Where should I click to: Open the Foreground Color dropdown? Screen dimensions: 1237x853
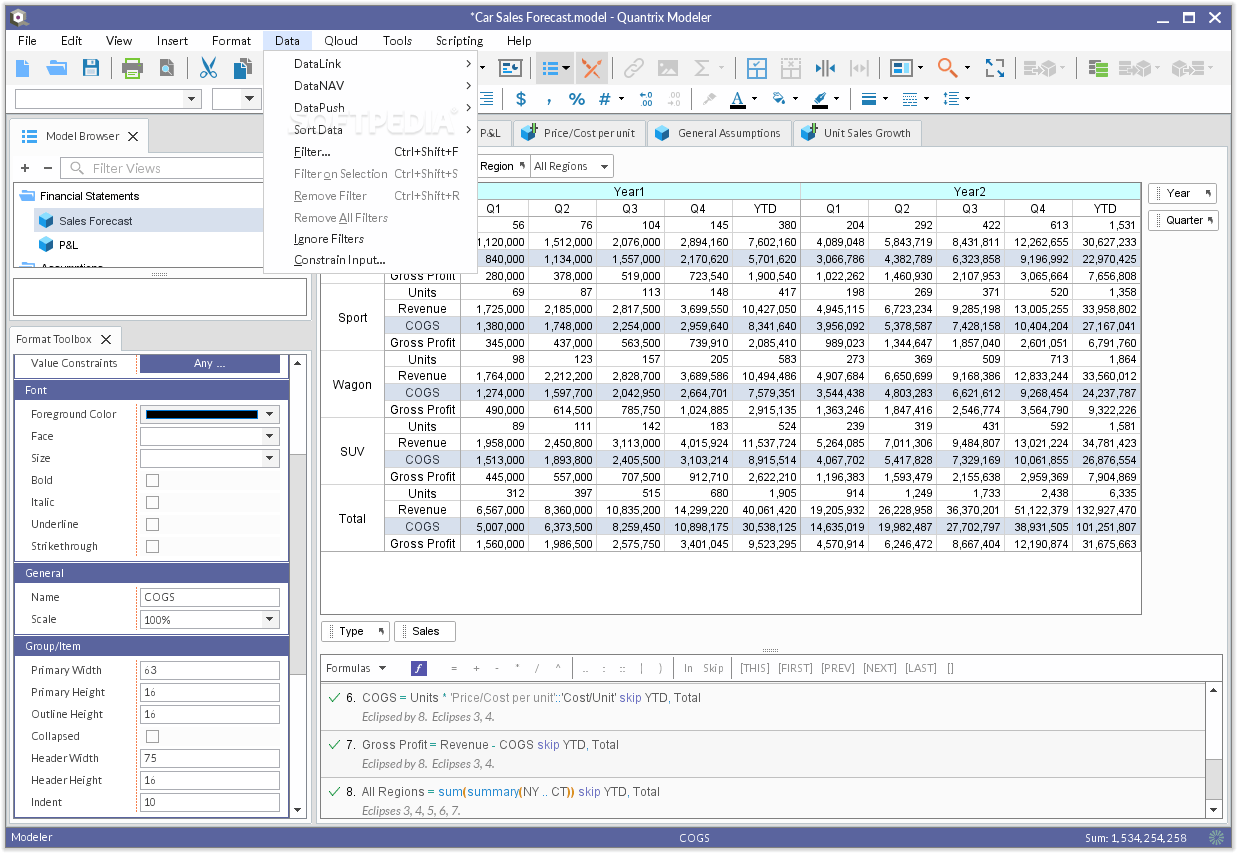pos(267,413)
